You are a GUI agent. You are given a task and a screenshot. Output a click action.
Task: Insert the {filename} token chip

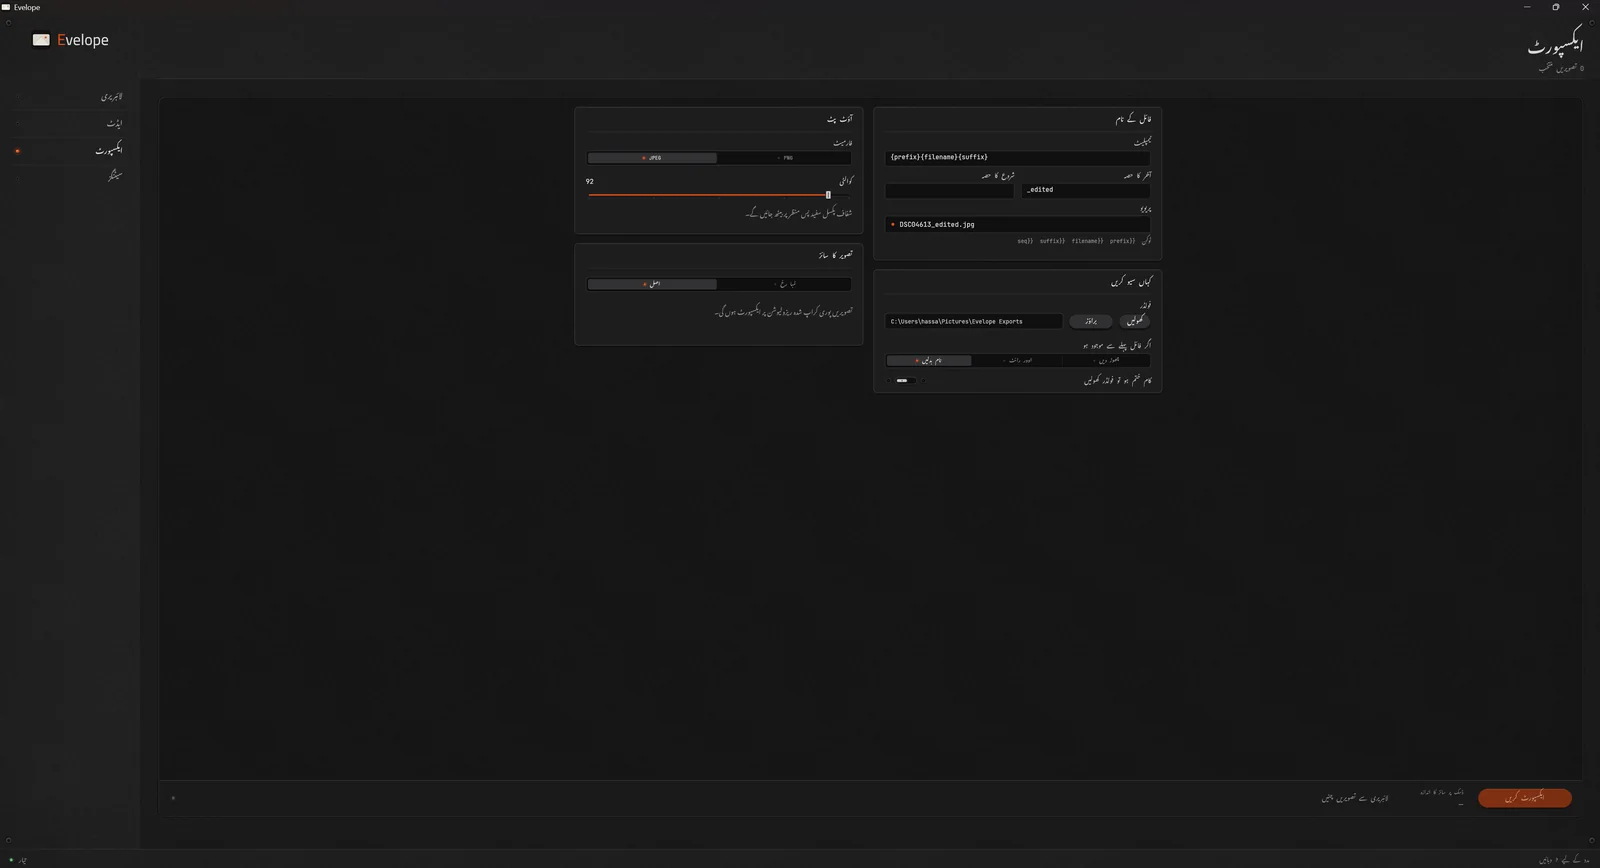click(1087, 241)
